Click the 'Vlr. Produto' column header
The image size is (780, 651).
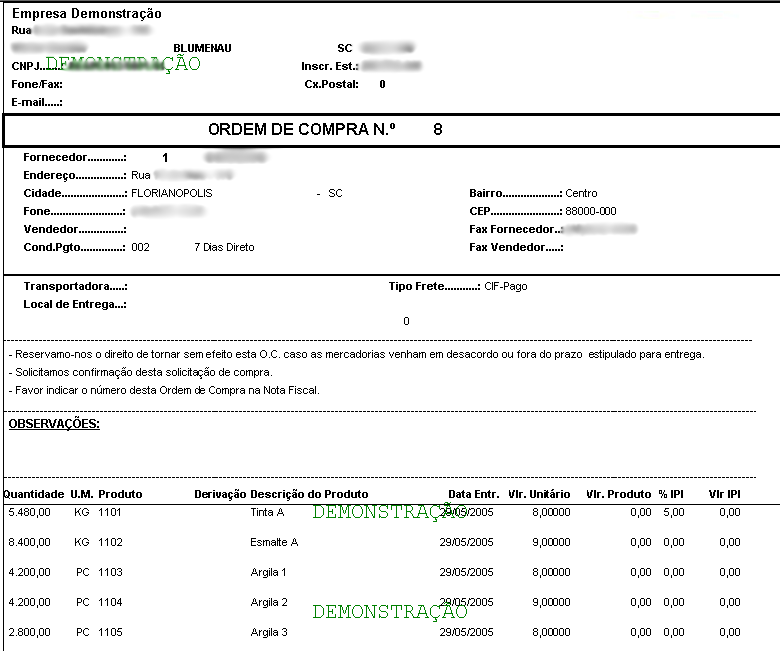[618, 494]
